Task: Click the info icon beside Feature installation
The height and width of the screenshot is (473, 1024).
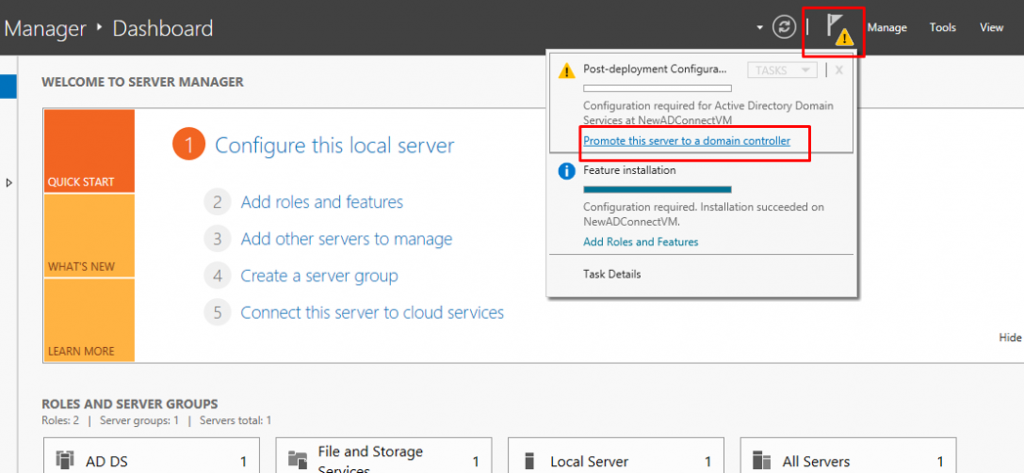Action: (x=566, y=171)
